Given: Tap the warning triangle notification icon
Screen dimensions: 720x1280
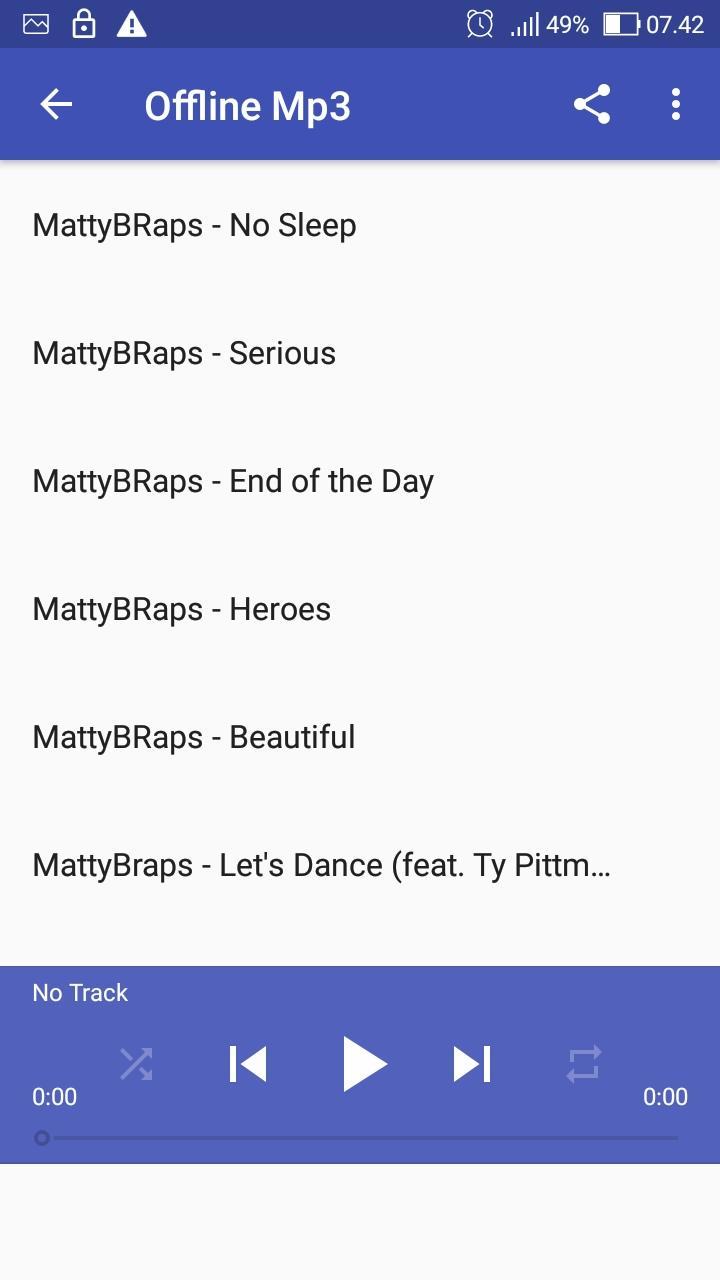Looking at the screenshot, I should [132, 24].
